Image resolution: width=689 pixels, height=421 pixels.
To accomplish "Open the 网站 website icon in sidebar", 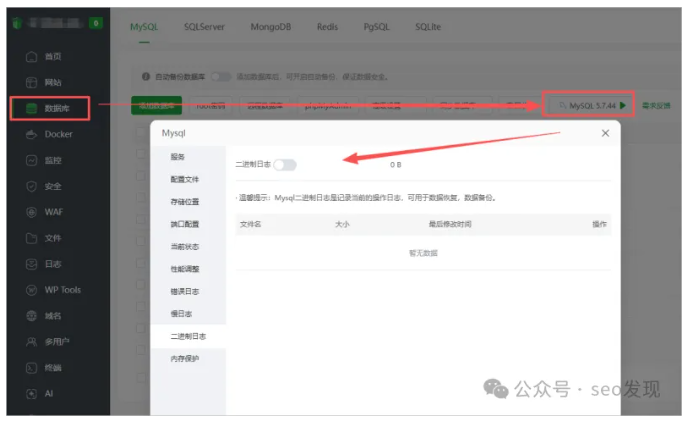I will pyautogui.click(x=32, y=83).
